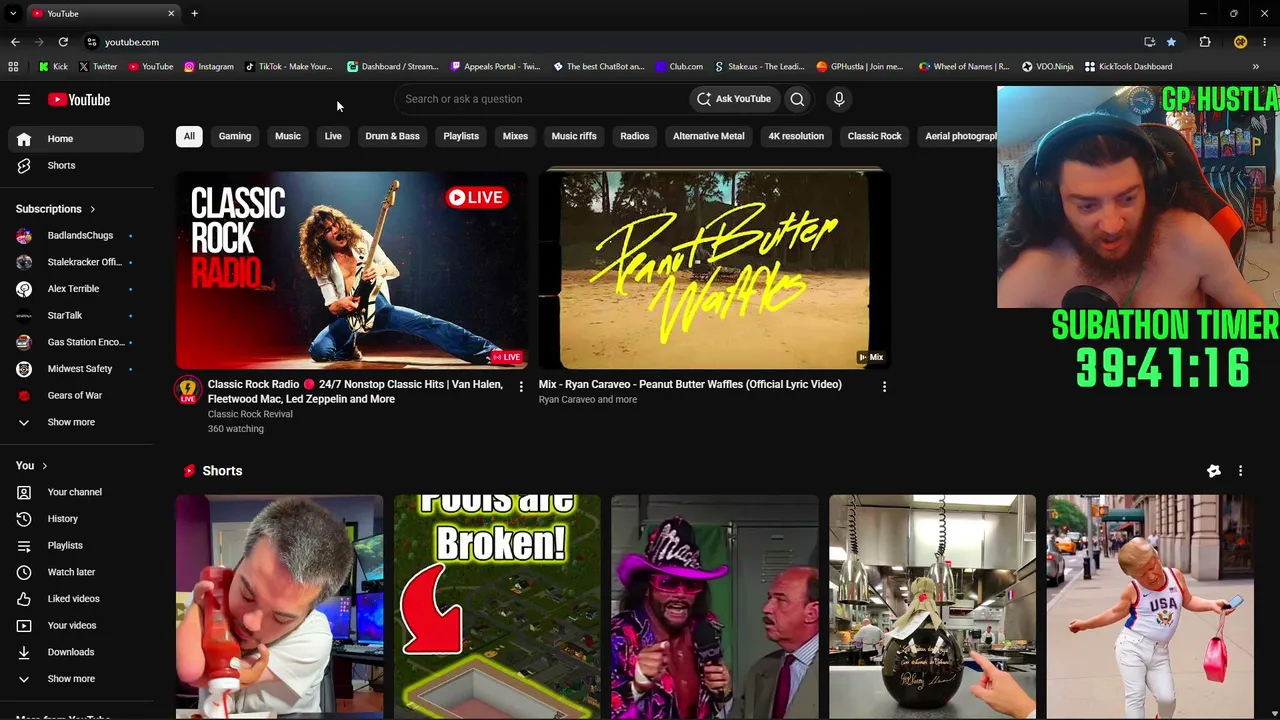This screenshot has width=1280, height=720.
Task: Open the Twitter bookmark
Action: pyautogui.click(x=97, y=67)
